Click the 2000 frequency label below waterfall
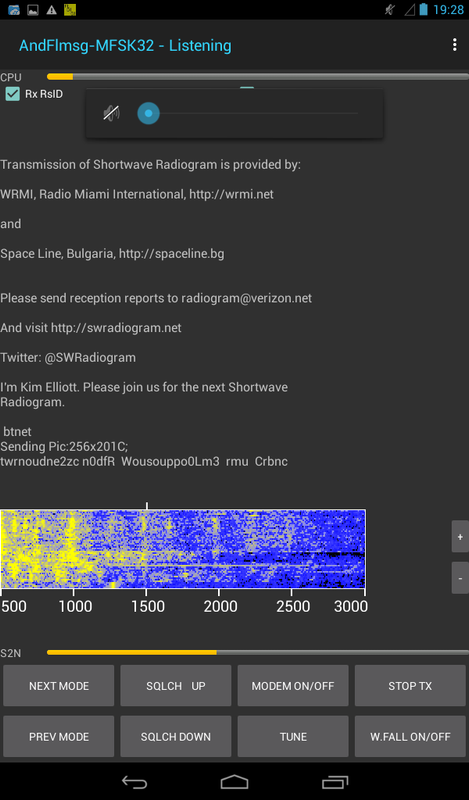This screenshot has width=469, height=800. pyautogui.click(x=220, y=606)
